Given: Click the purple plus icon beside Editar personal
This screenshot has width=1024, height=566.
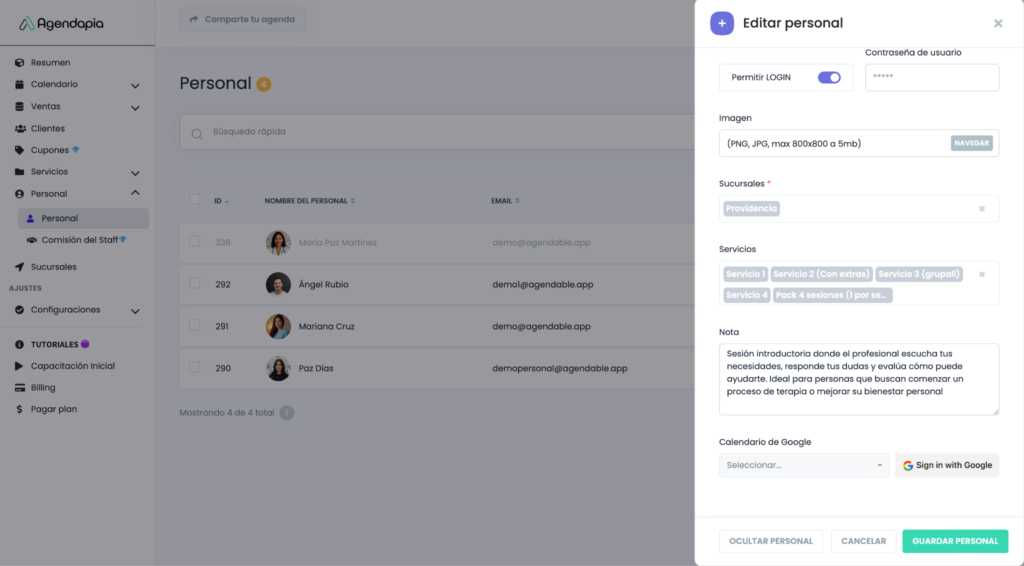Looking at the screenshot, I should 722,23.
